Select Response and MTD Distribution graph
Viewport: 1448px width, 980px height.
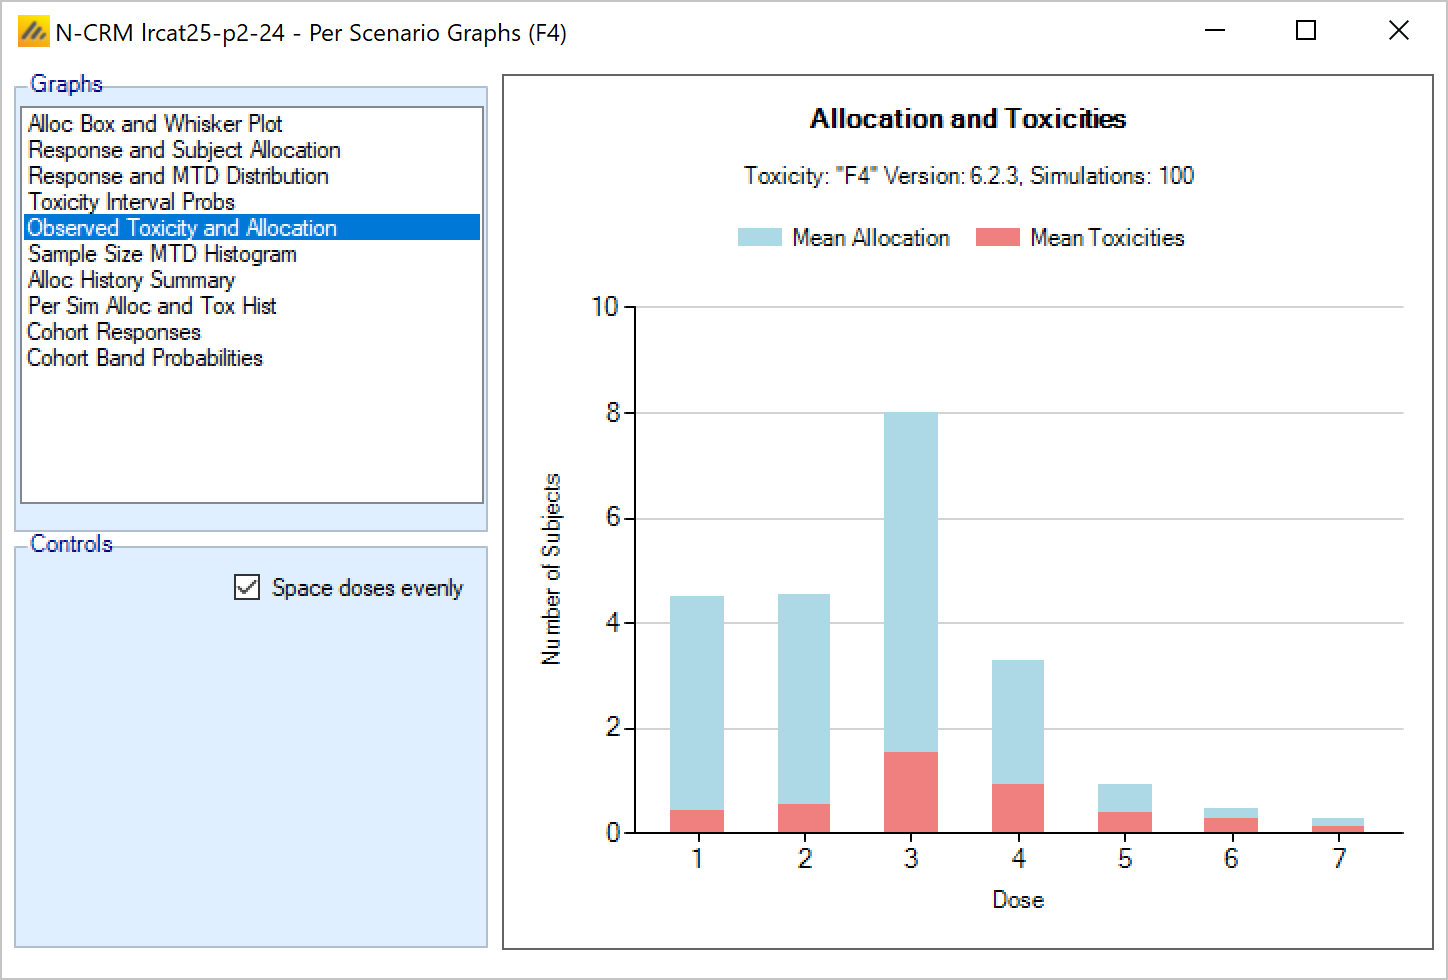178,176
